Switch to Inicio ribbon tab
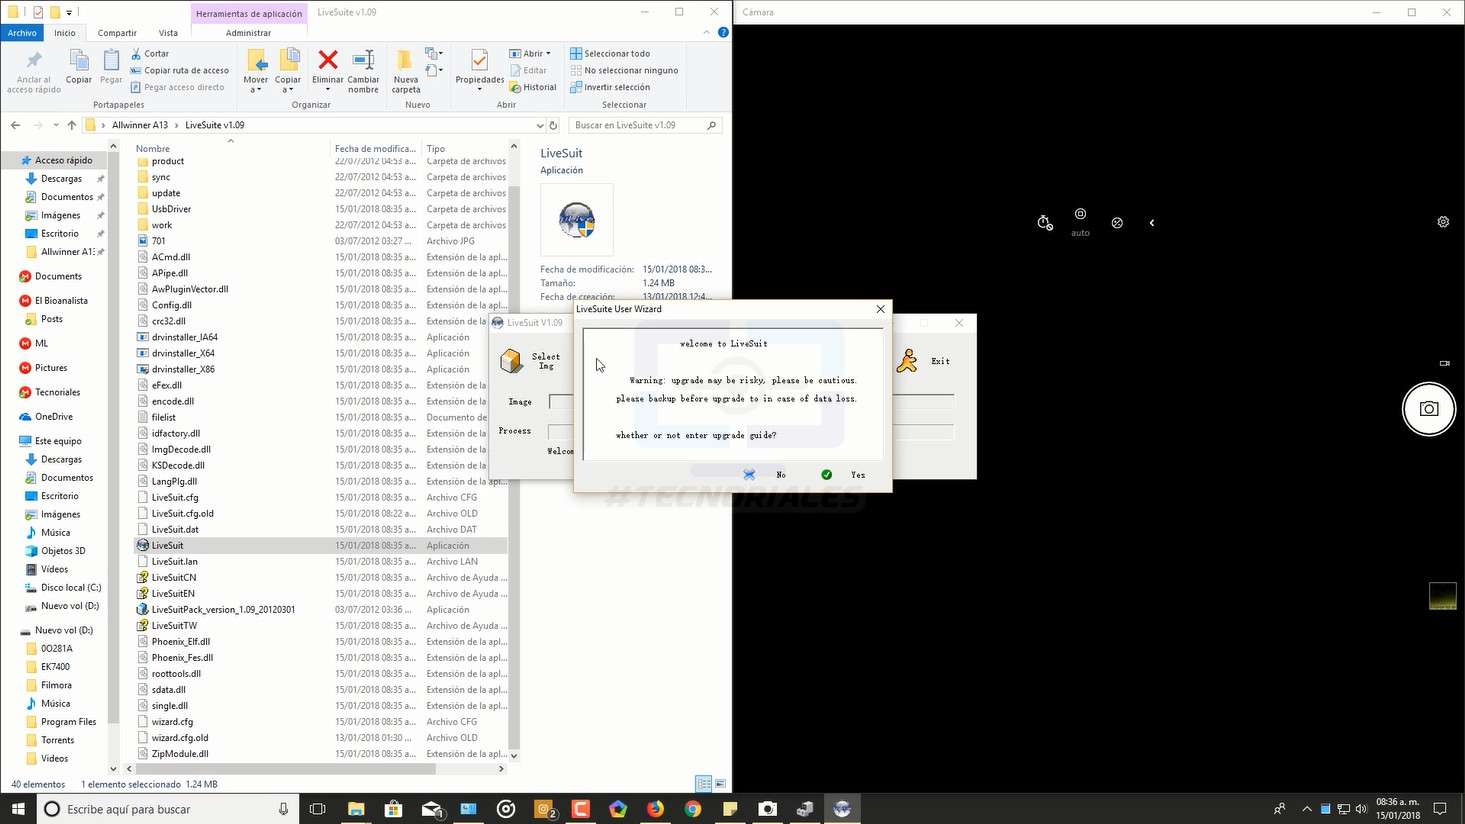The width and height of the screenshot is (1465, 824). (x=65, y=33)
